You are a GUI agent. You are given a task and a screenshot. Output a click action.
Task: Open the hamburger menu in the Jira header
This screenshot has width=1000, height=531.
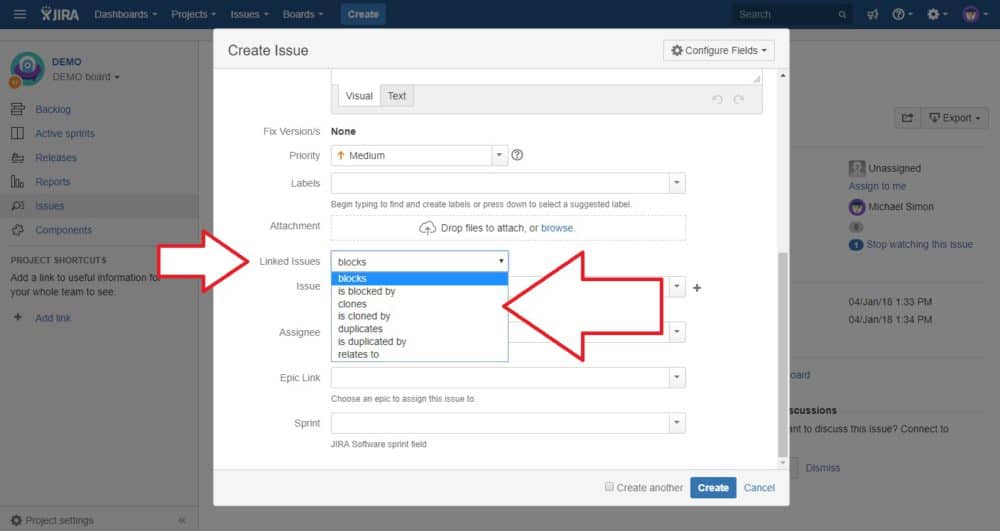tap(20, 14)
